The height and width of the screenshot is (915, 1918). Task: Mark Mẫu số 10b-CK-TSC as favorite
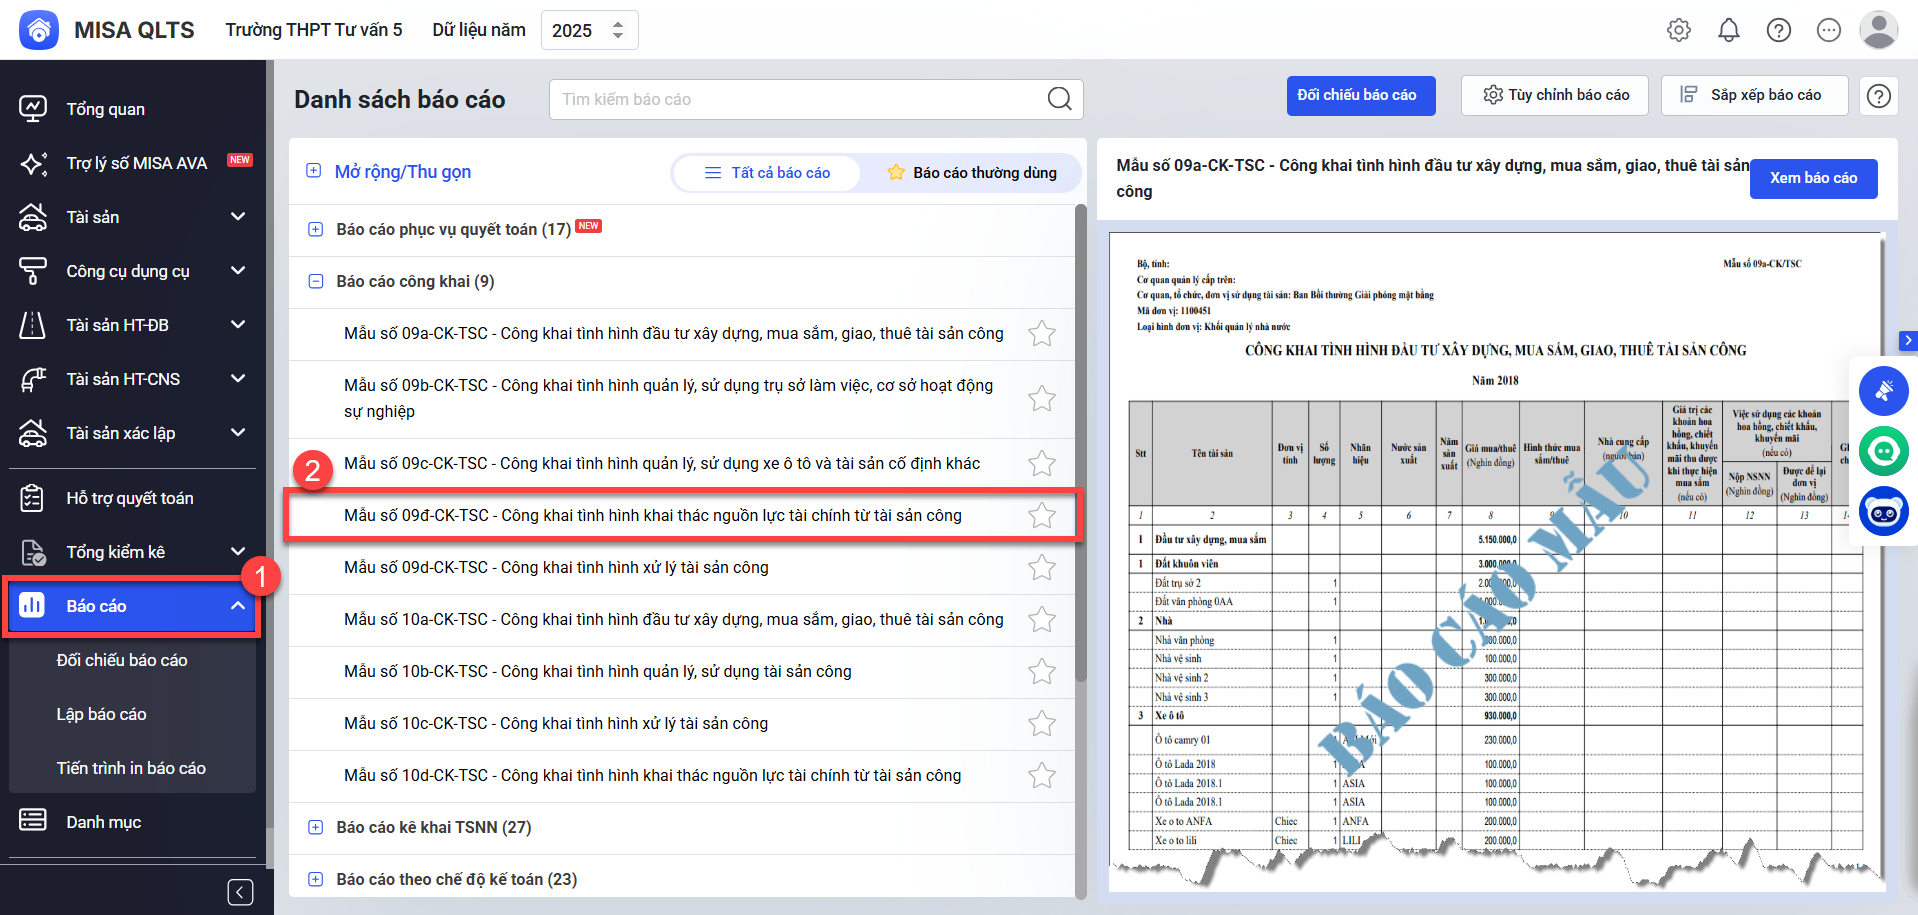point(1042,672)
